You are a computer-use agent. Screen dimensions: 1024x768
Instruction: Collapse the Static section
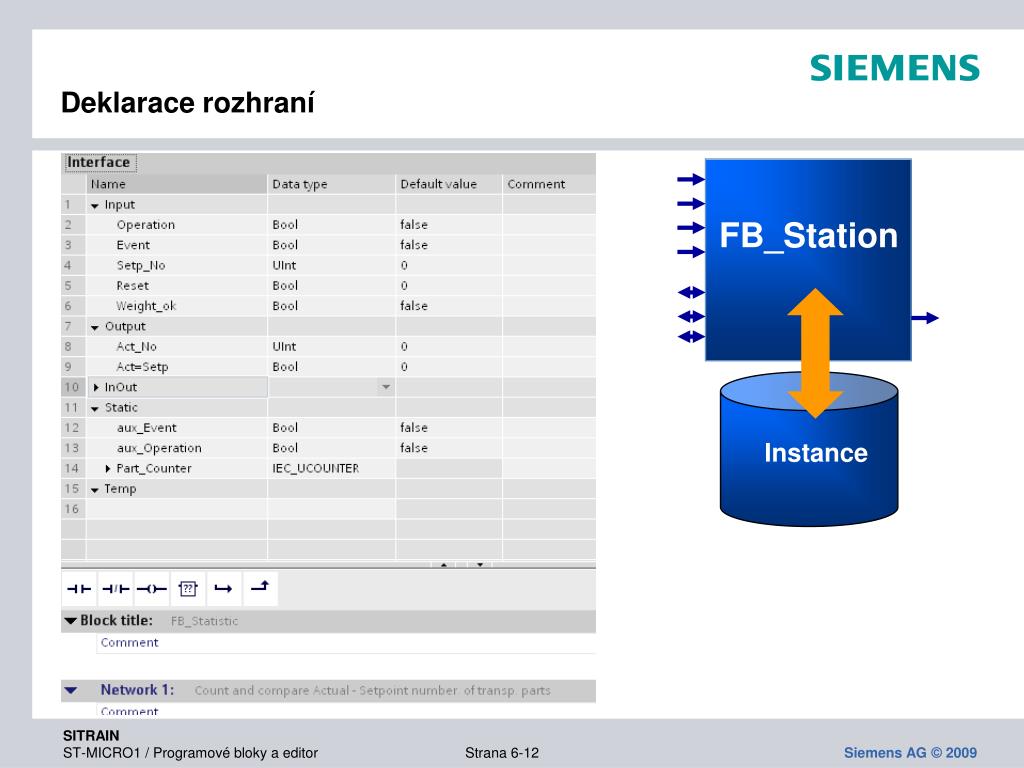pyautogui.click(x=95, y=409)
